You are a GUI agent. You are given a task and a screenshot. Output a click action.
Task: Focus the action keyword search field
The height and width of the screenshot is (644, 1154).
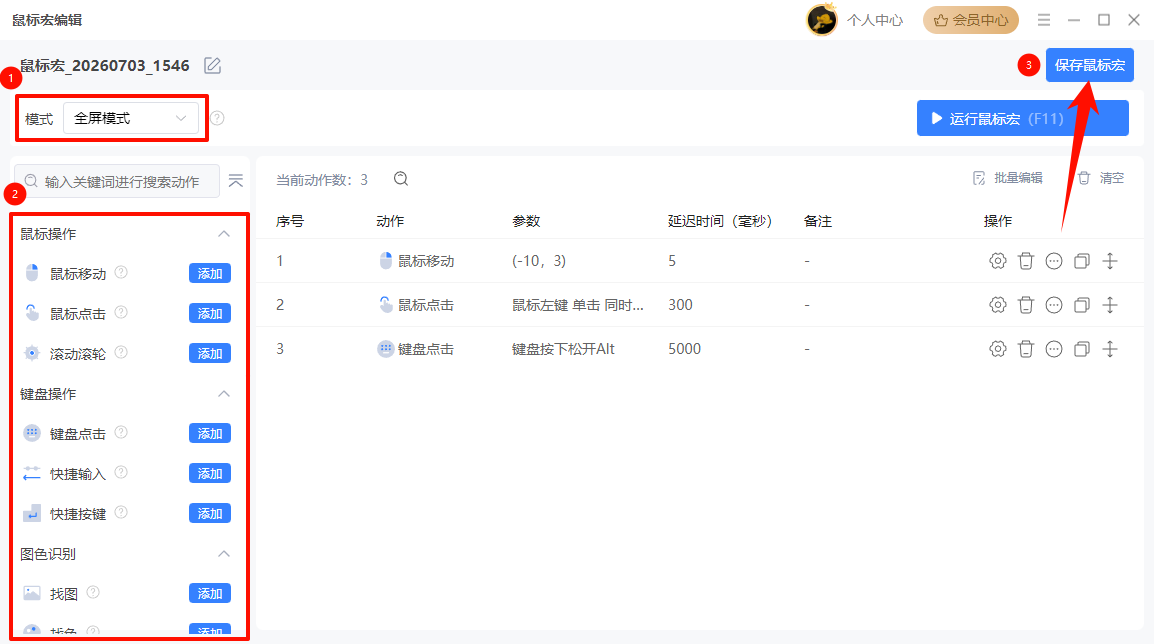tap(117, 181)
